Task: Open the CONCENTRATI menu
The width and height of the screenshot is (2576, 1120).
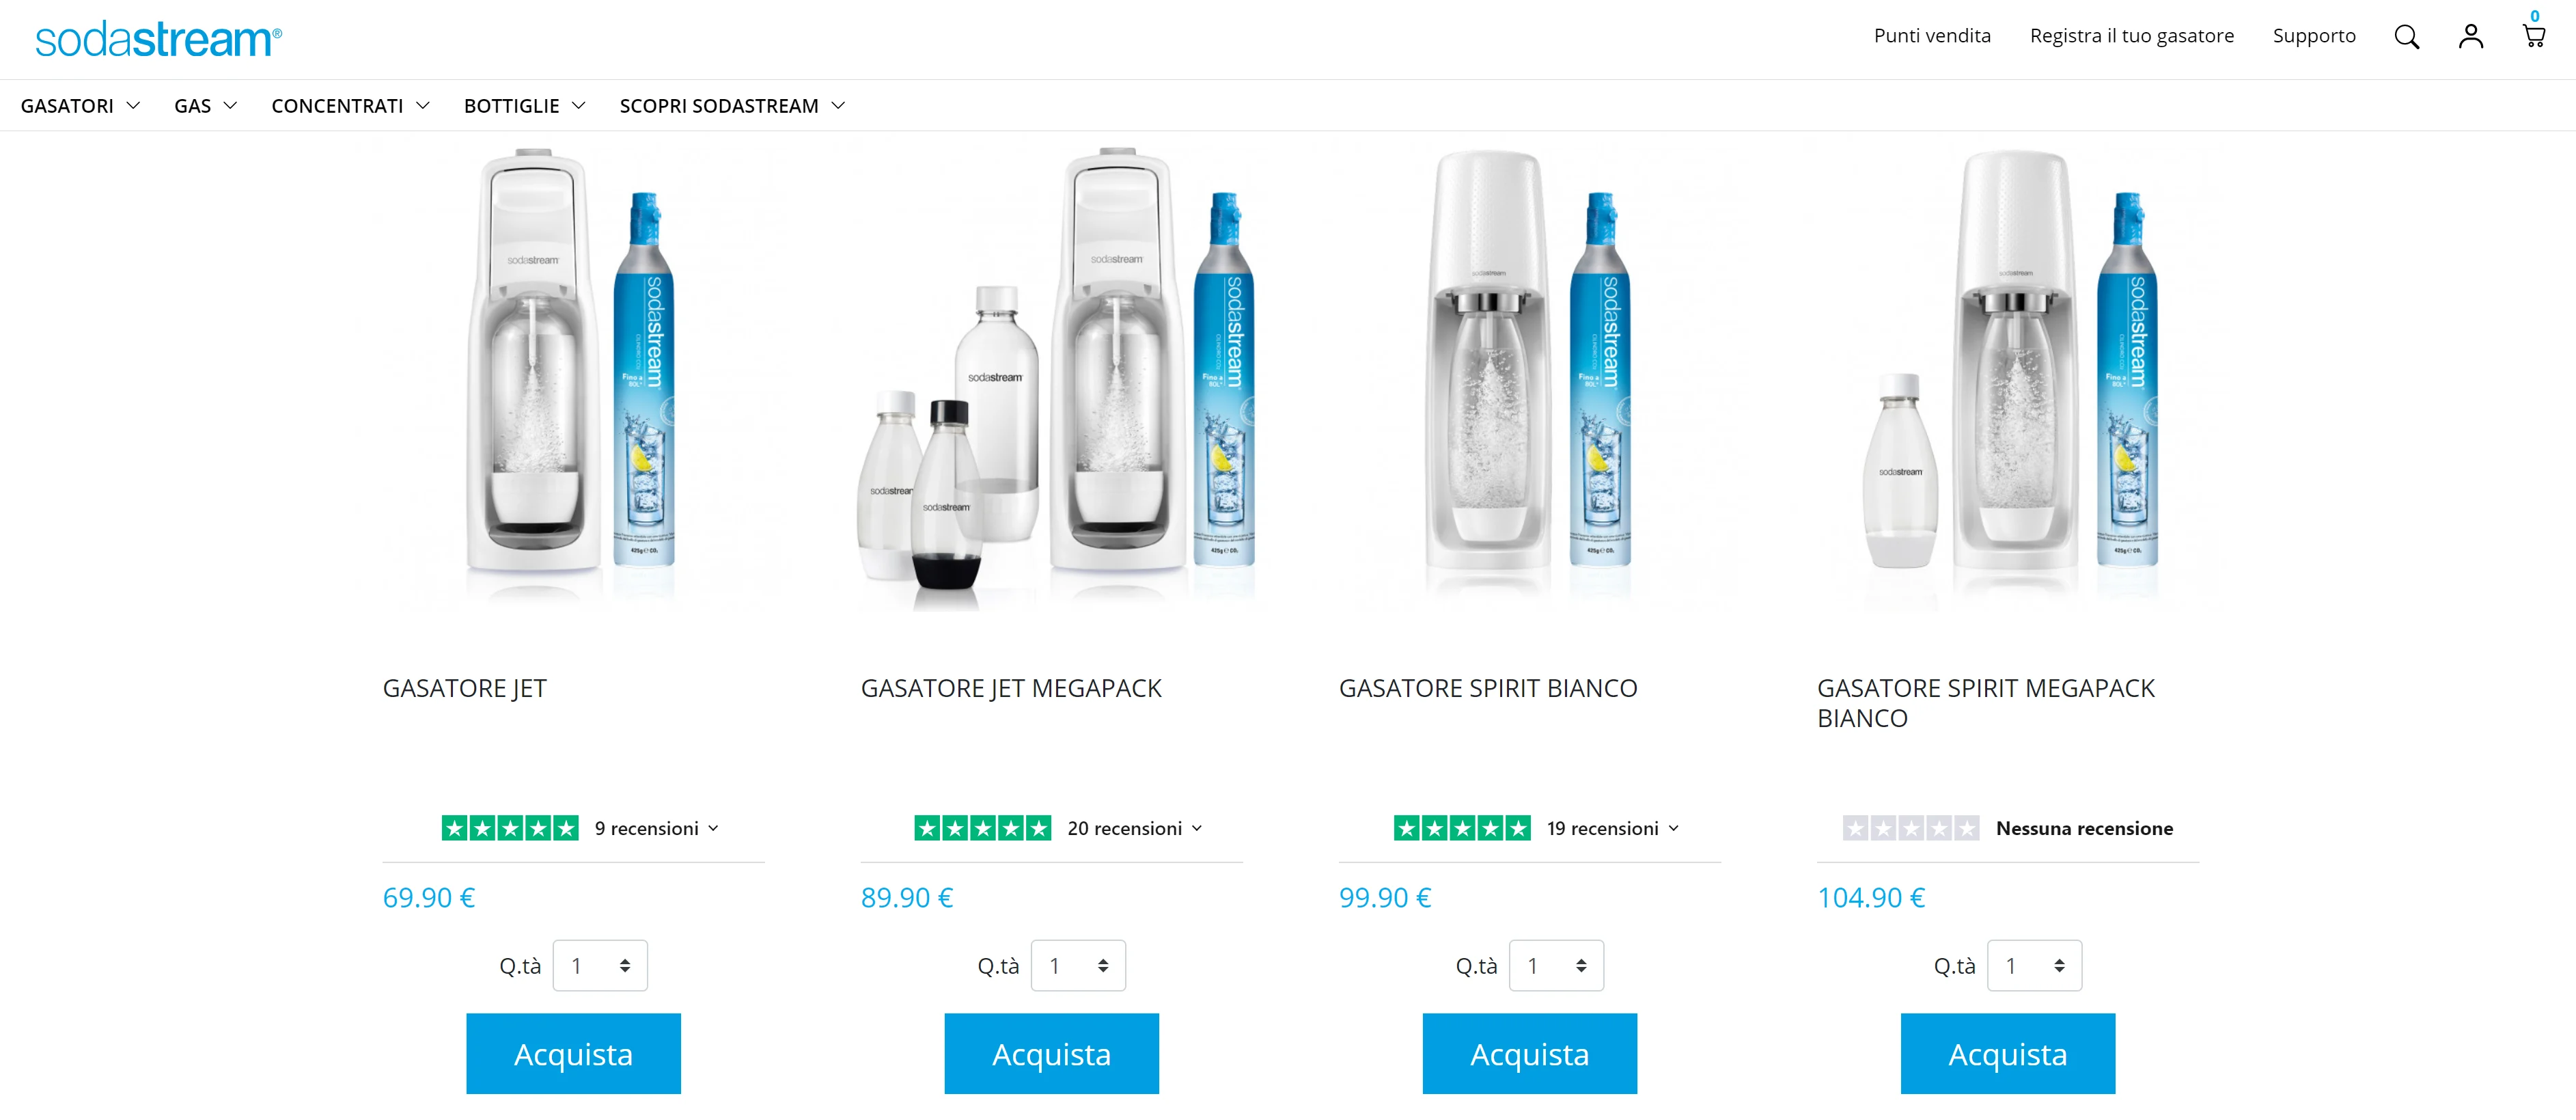Action: point(350,106)
